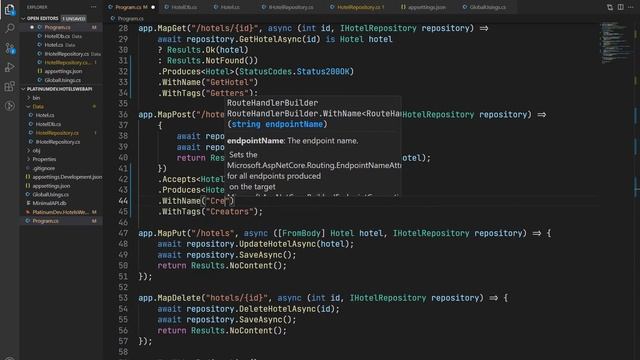Open the Run and Debug view
The image size is (640, 360).
tap(9, 67)
